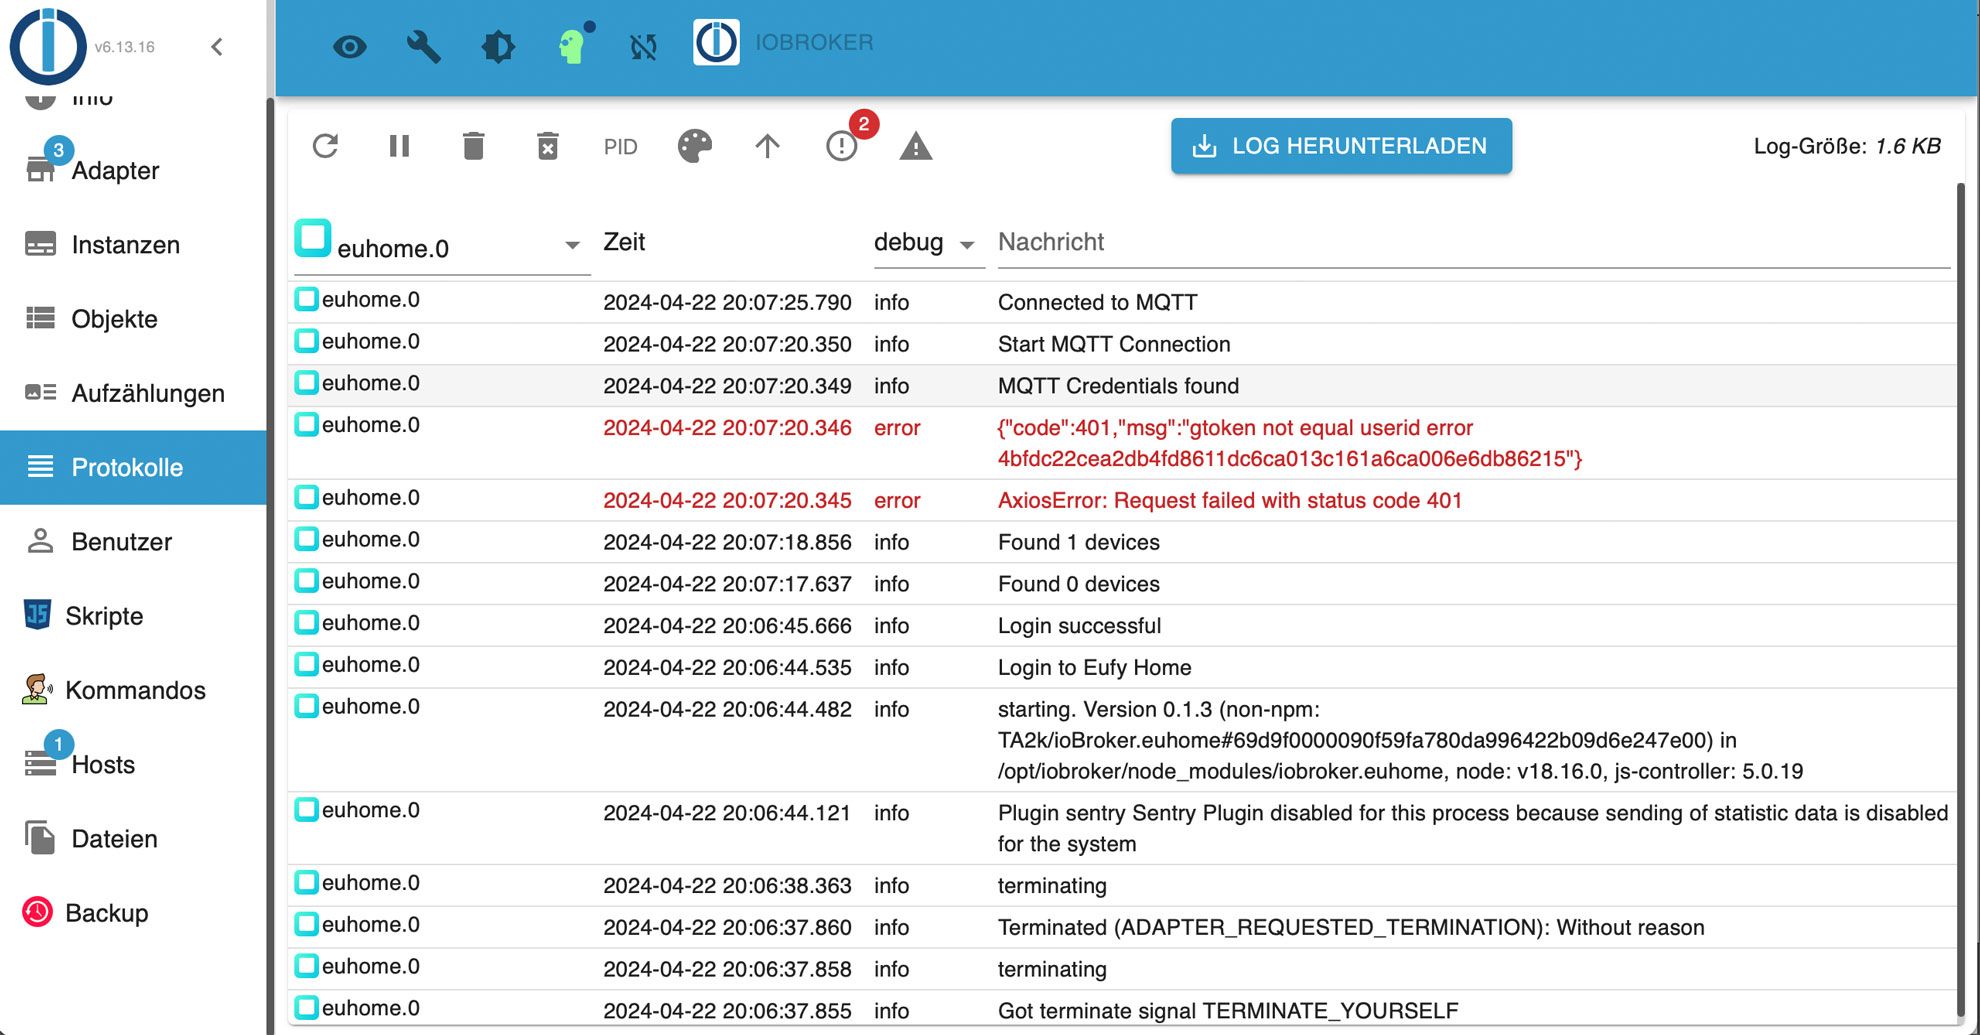Screen dimensions: 1980x1035
Task: Toggle the theme brightness icon
Action: [498, 46]
